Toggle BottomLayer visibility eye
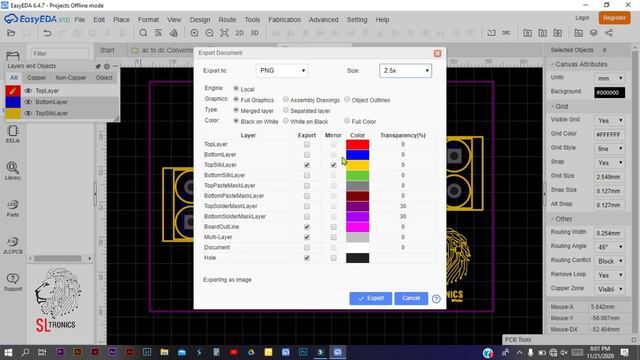The width and height of the screenshot is (640, 360). click(28, 102)
